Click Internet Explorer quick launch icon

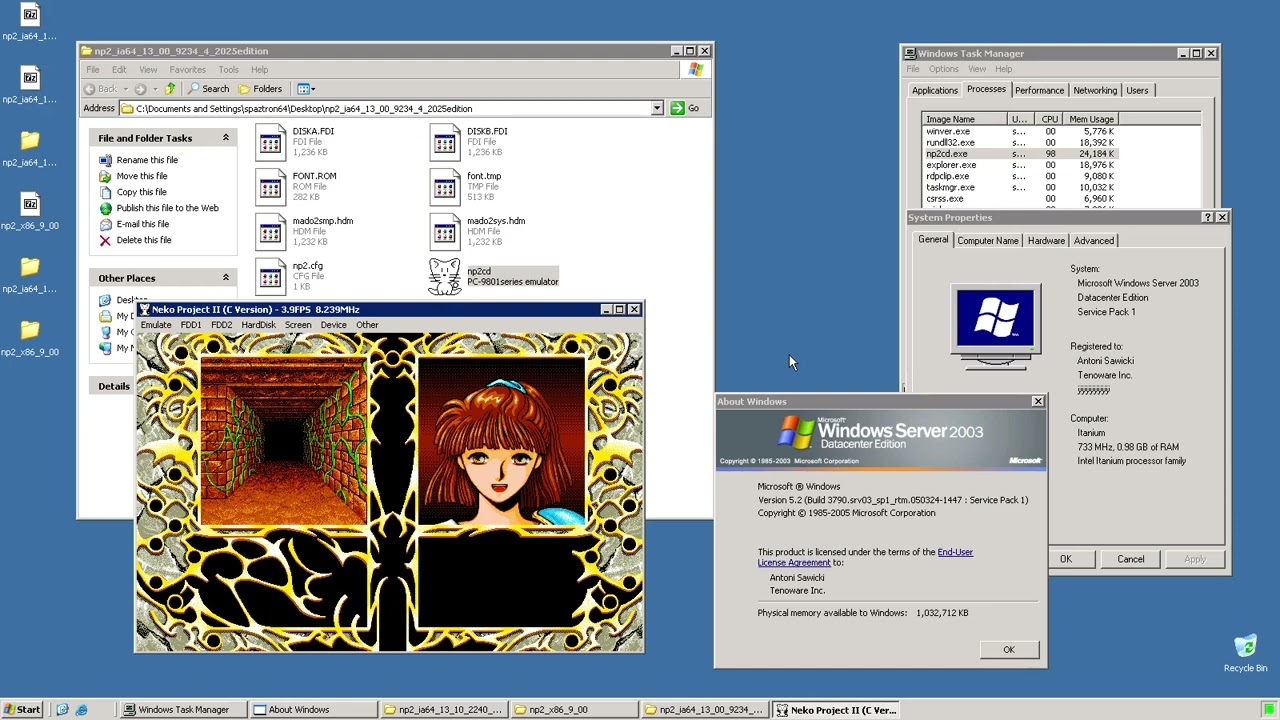(81, 710)
